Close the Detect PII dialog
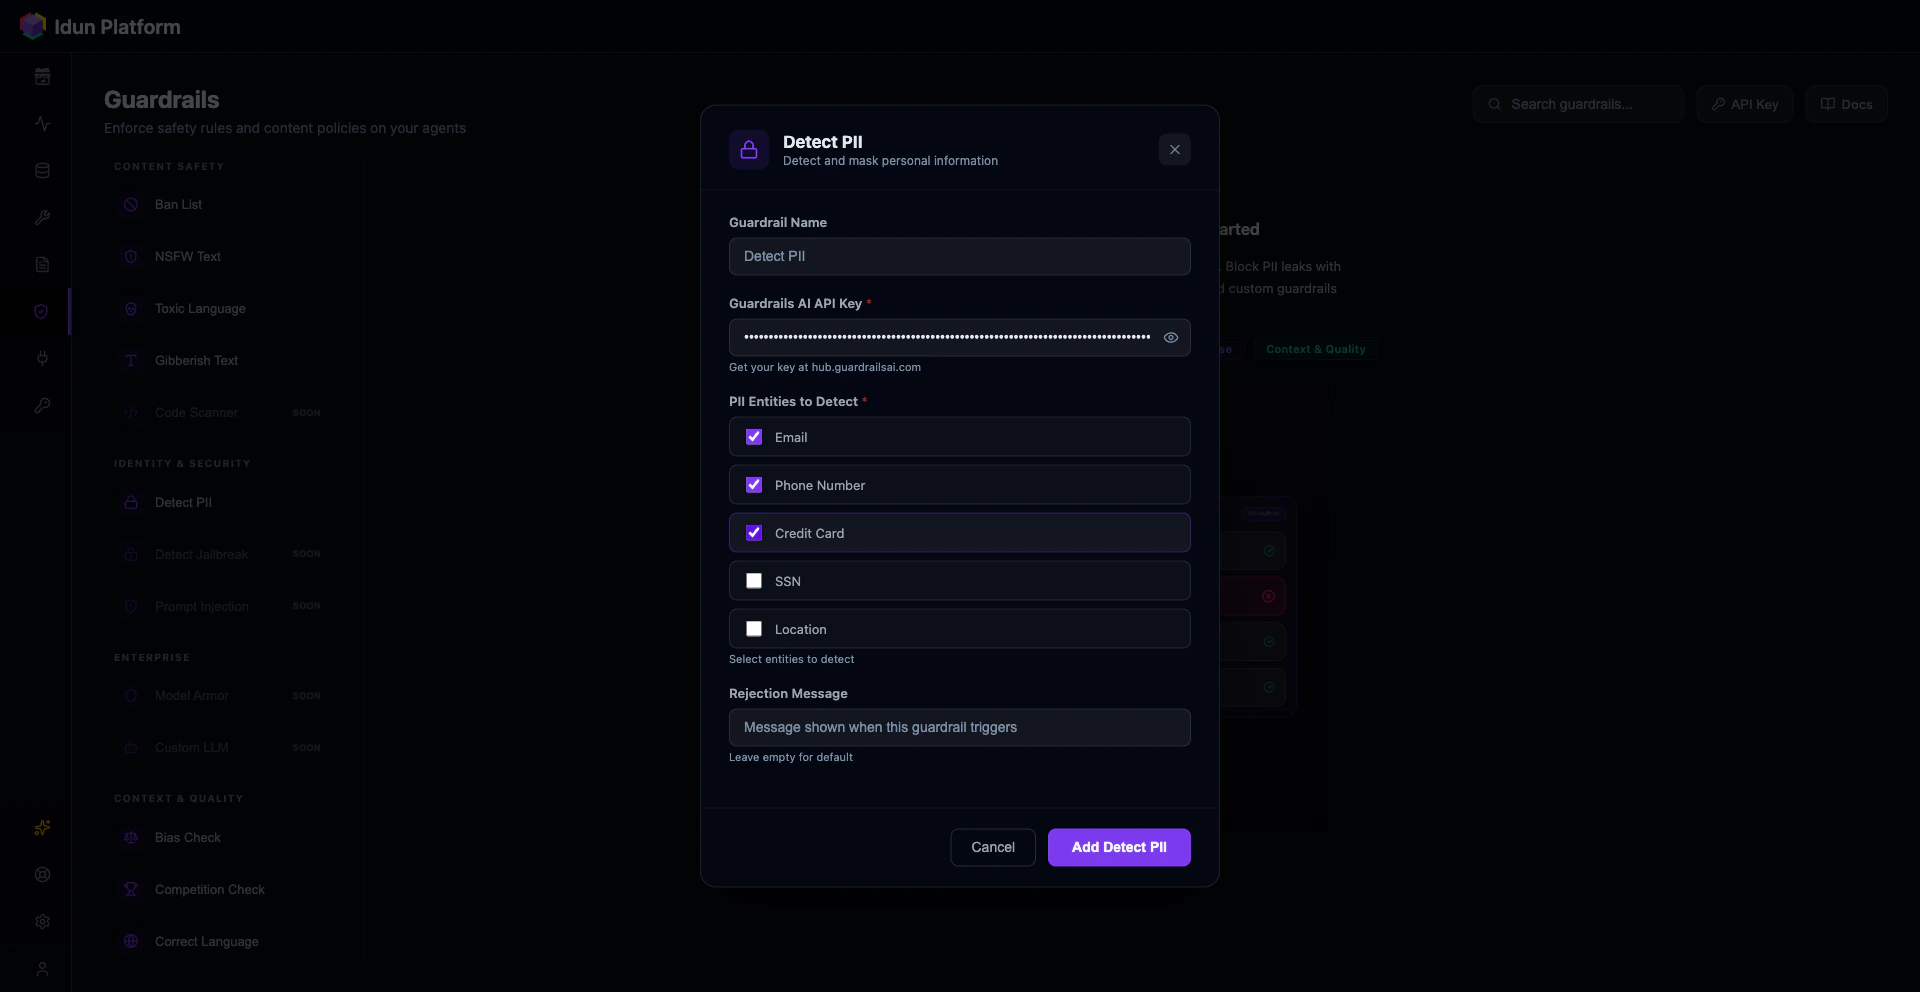1920x992 pixels. click(x=1175, y=149)
